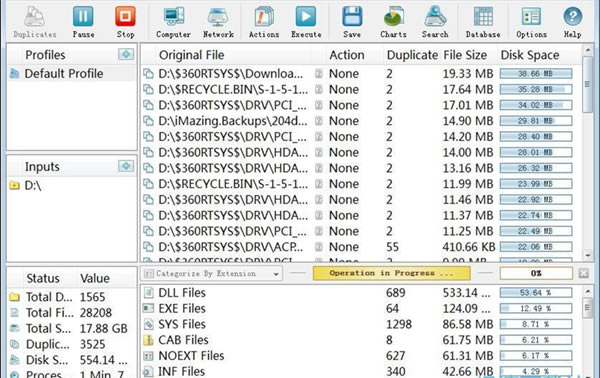Click the Execute toolbar icon

pyautogui.click(x=306, y=22)
